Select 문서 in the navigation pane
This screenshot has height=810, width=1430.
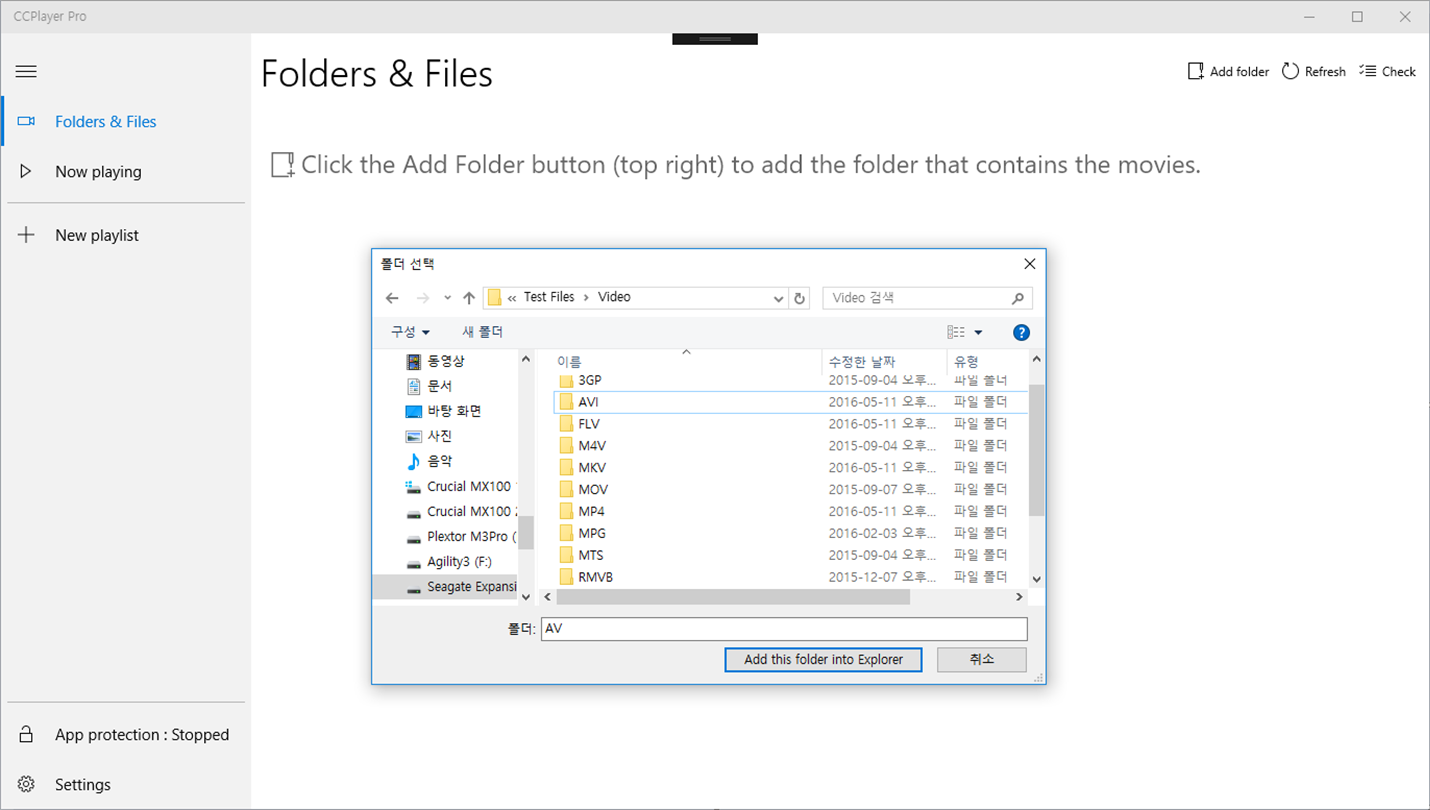coord(430,386)
